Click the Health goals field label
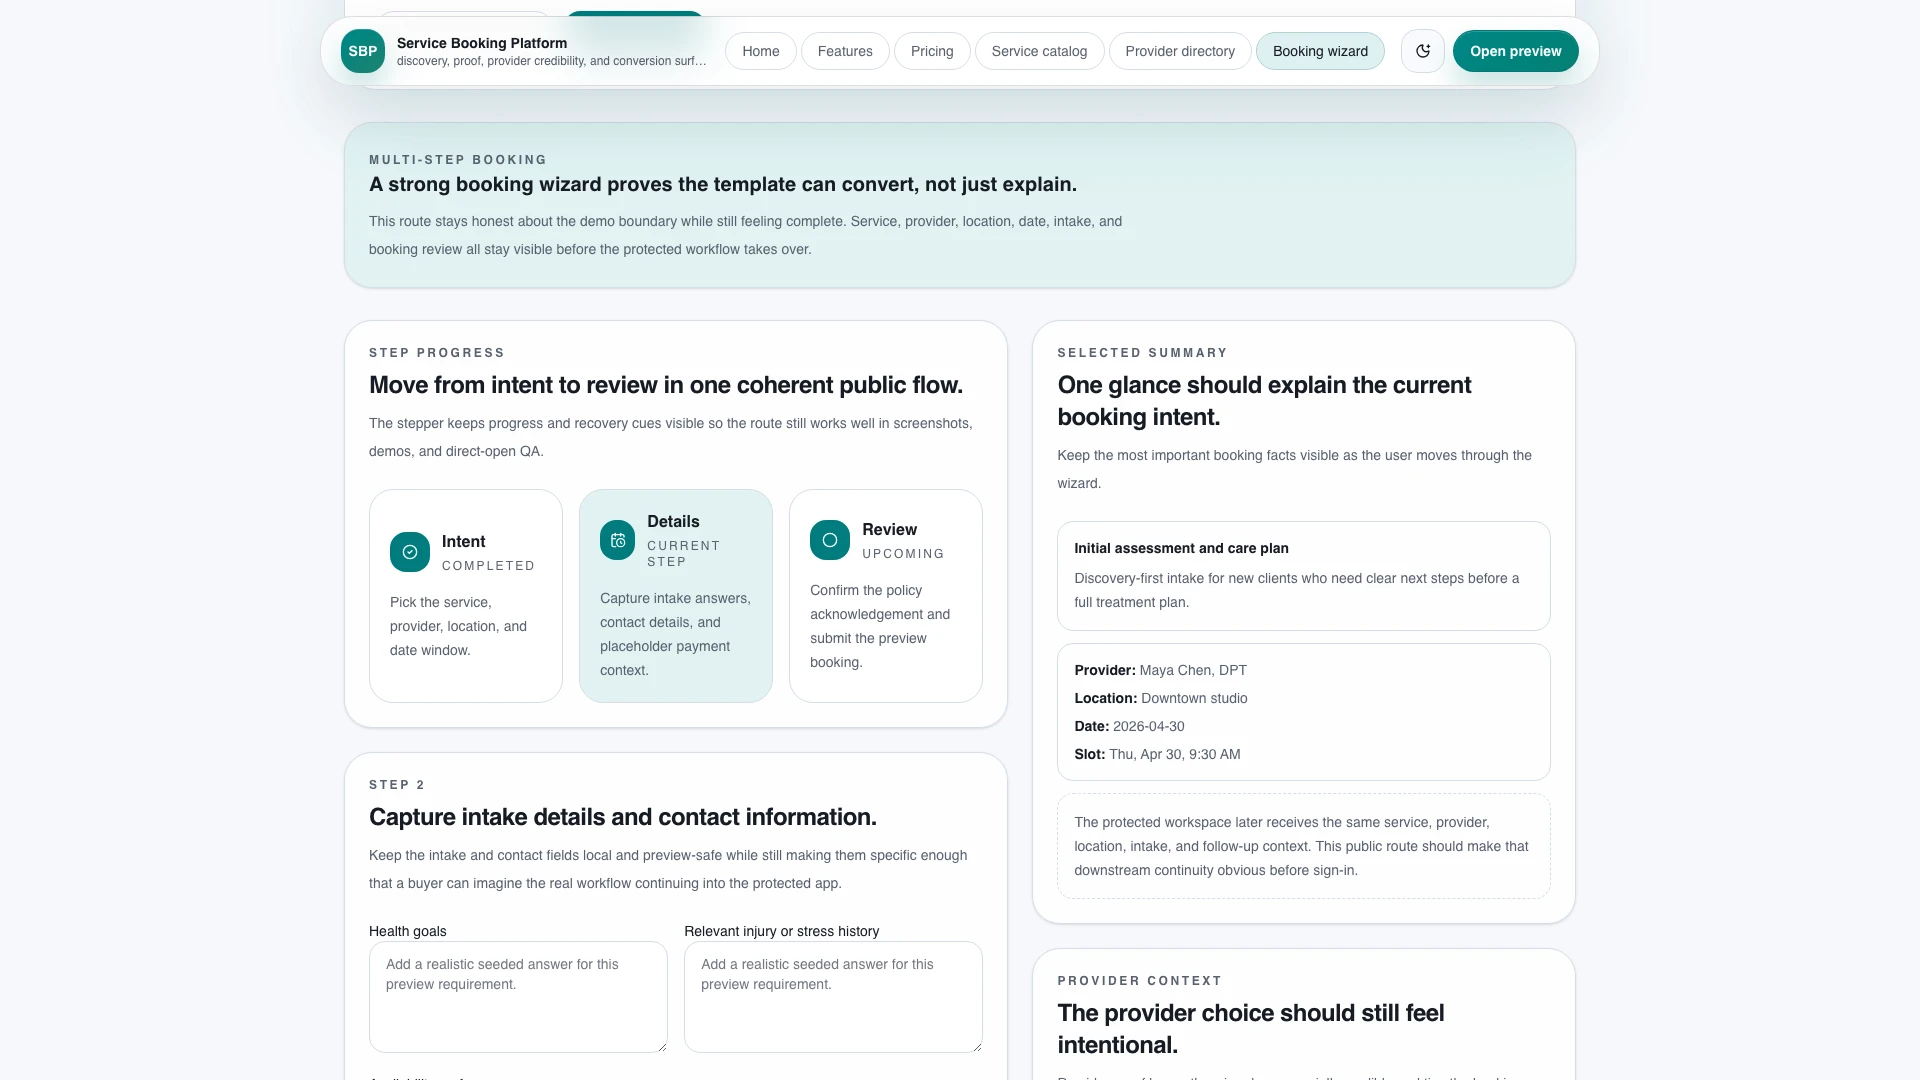Viewport: 1920px width, 1080px height. pos(408,931)
